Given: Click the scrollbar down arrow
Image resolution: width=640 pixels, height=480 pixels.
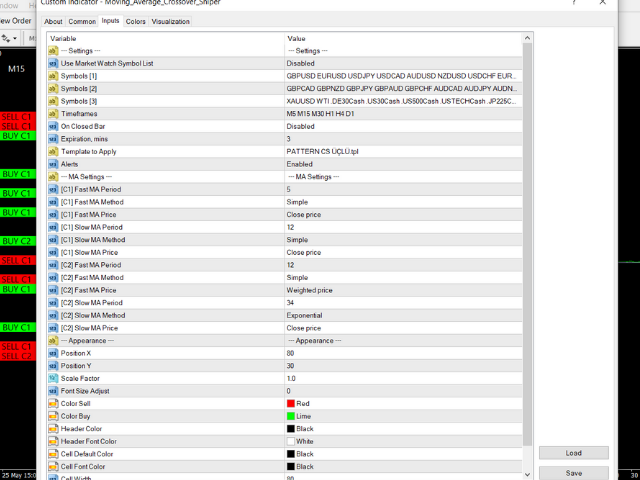Looking at the screenshot, I should 527,475.
